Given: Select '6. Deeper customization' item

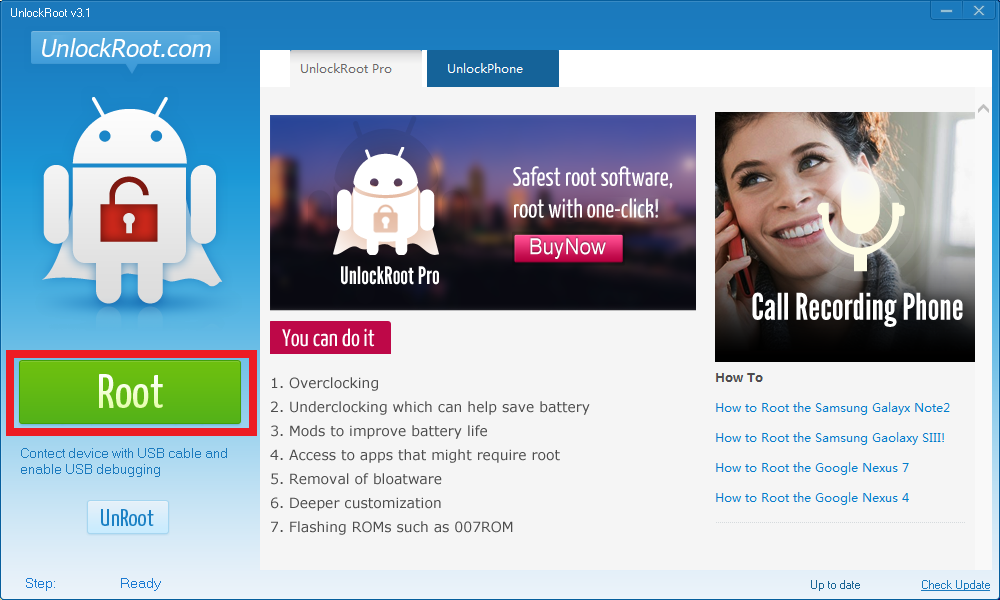Looking at the screenshot, I should click(356, 503).
